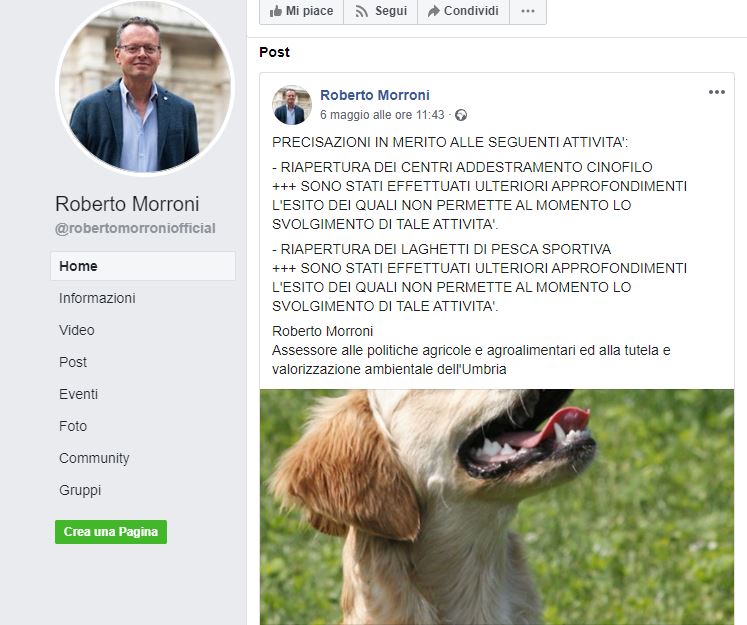
Task: Open the page options three-dot menu
Action: [528, 11]
